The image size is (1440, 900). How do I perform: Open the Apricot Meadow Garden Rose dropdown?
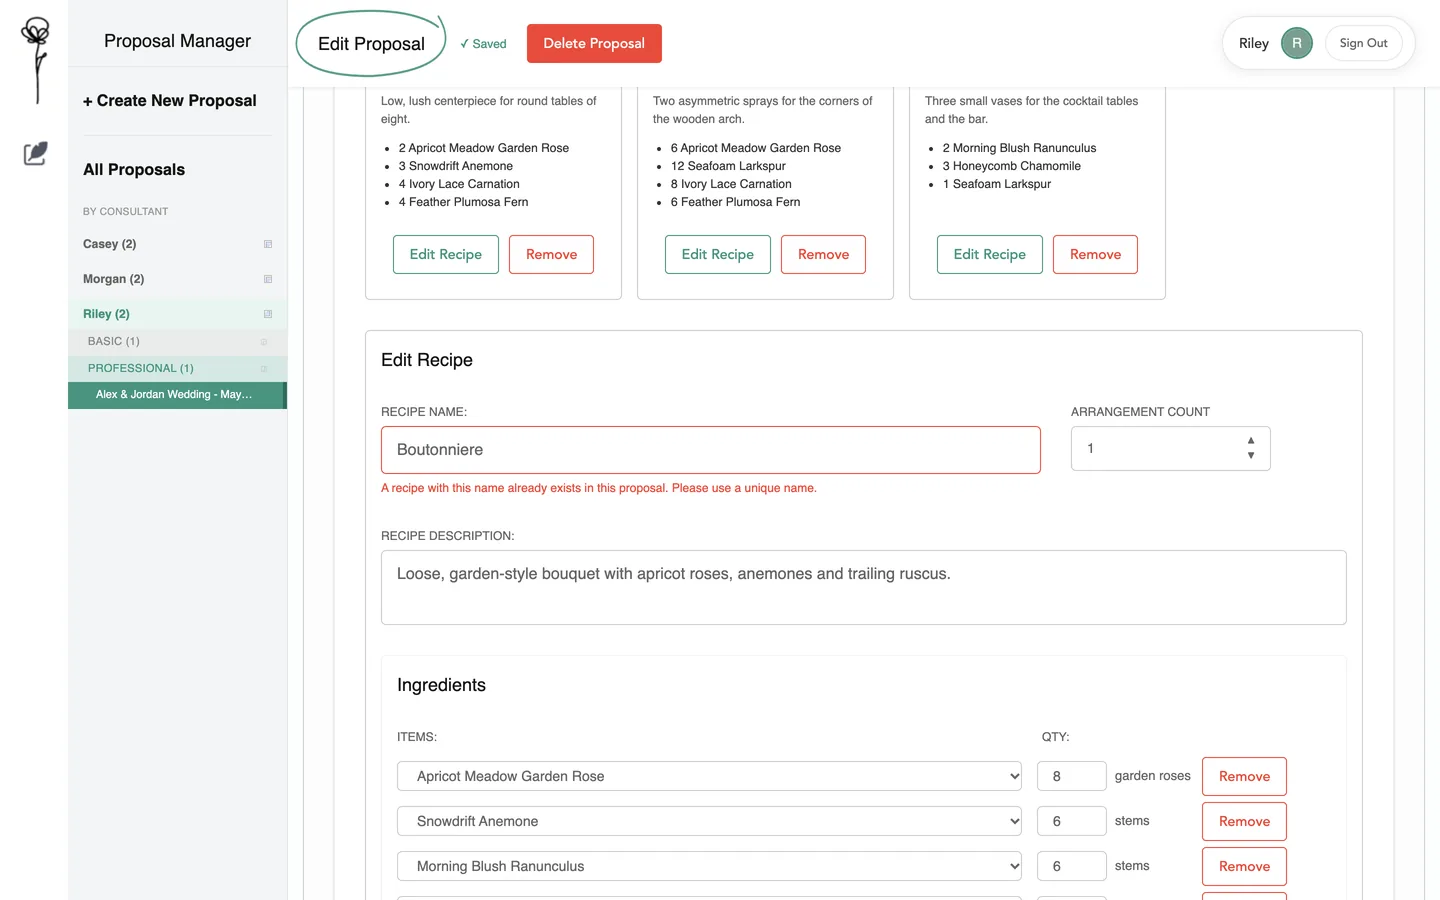pos(709,776)
